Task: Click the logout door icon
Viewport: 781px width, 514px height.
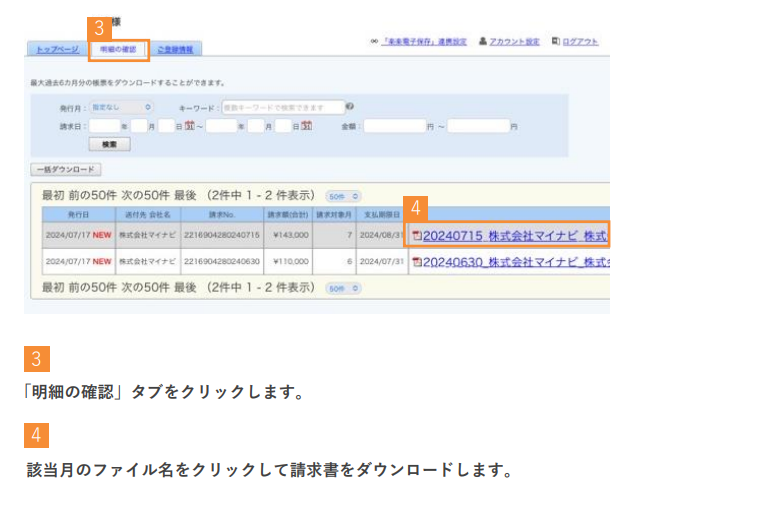Action: [556, 42]
